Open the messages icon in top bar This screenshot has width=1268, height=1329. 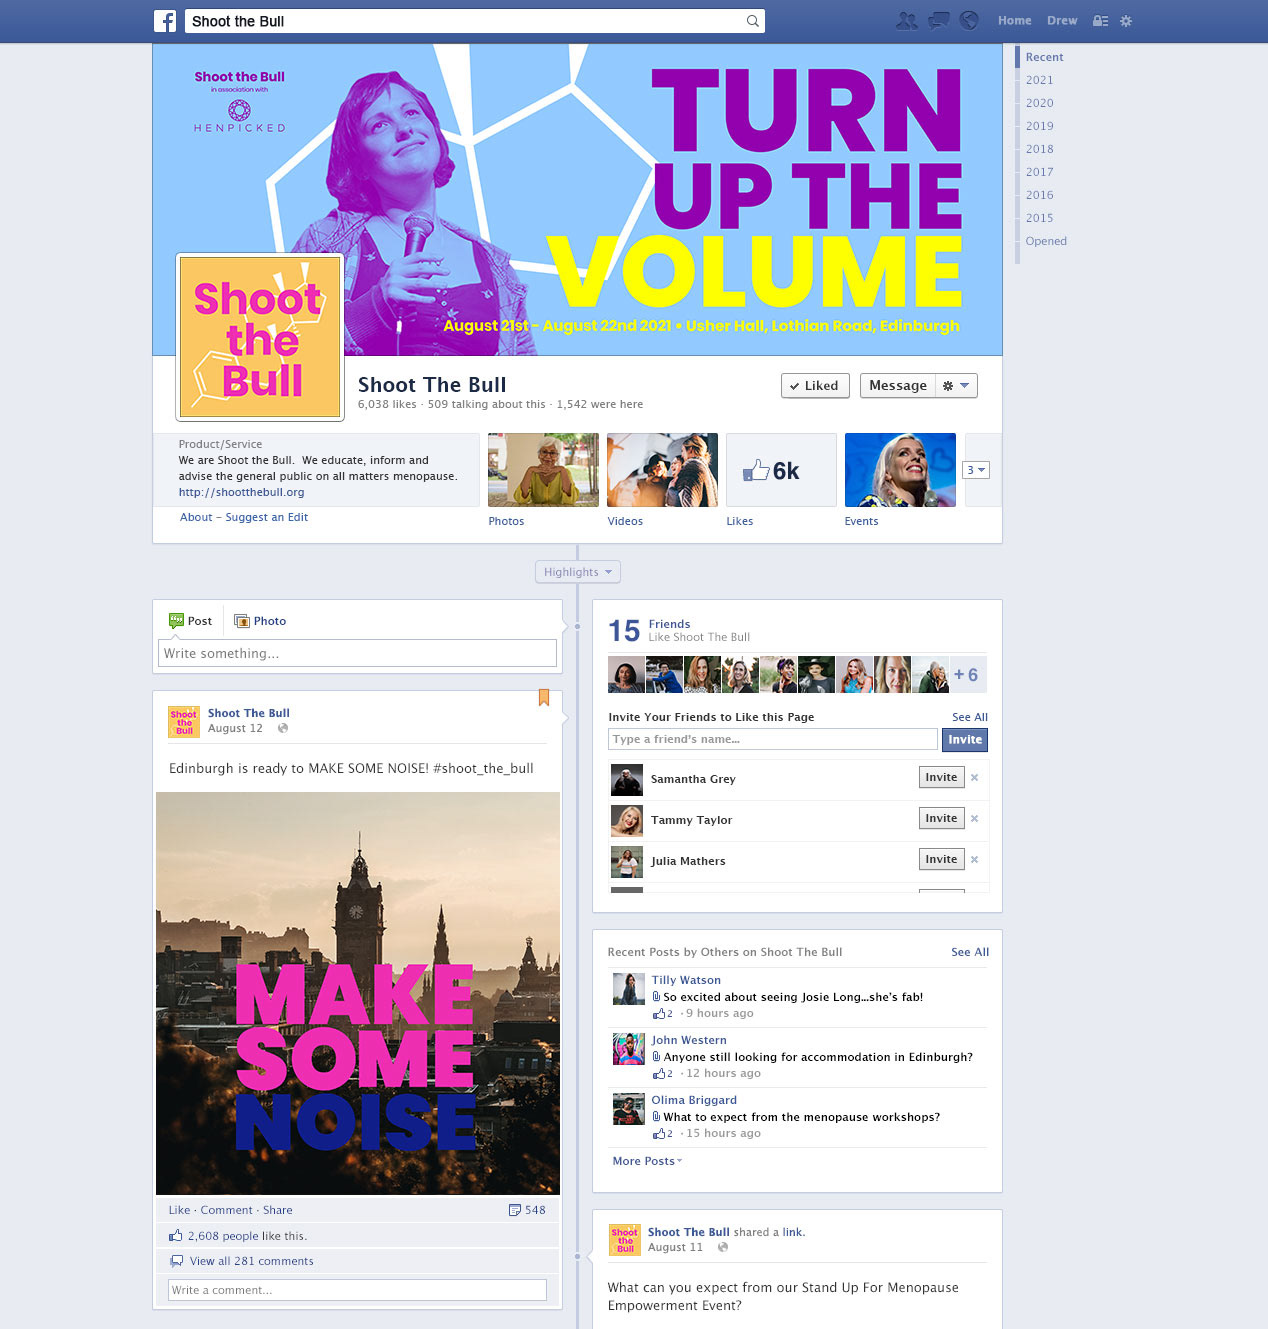coord(939,20)
